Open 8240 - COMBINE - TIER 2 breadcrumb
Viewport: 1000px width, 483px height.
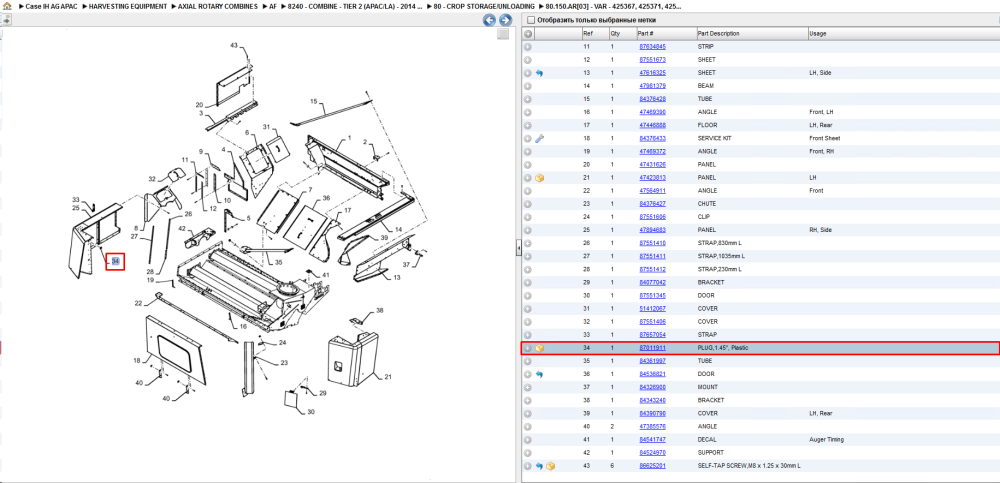pyautogui.click(x=355, y=6)
